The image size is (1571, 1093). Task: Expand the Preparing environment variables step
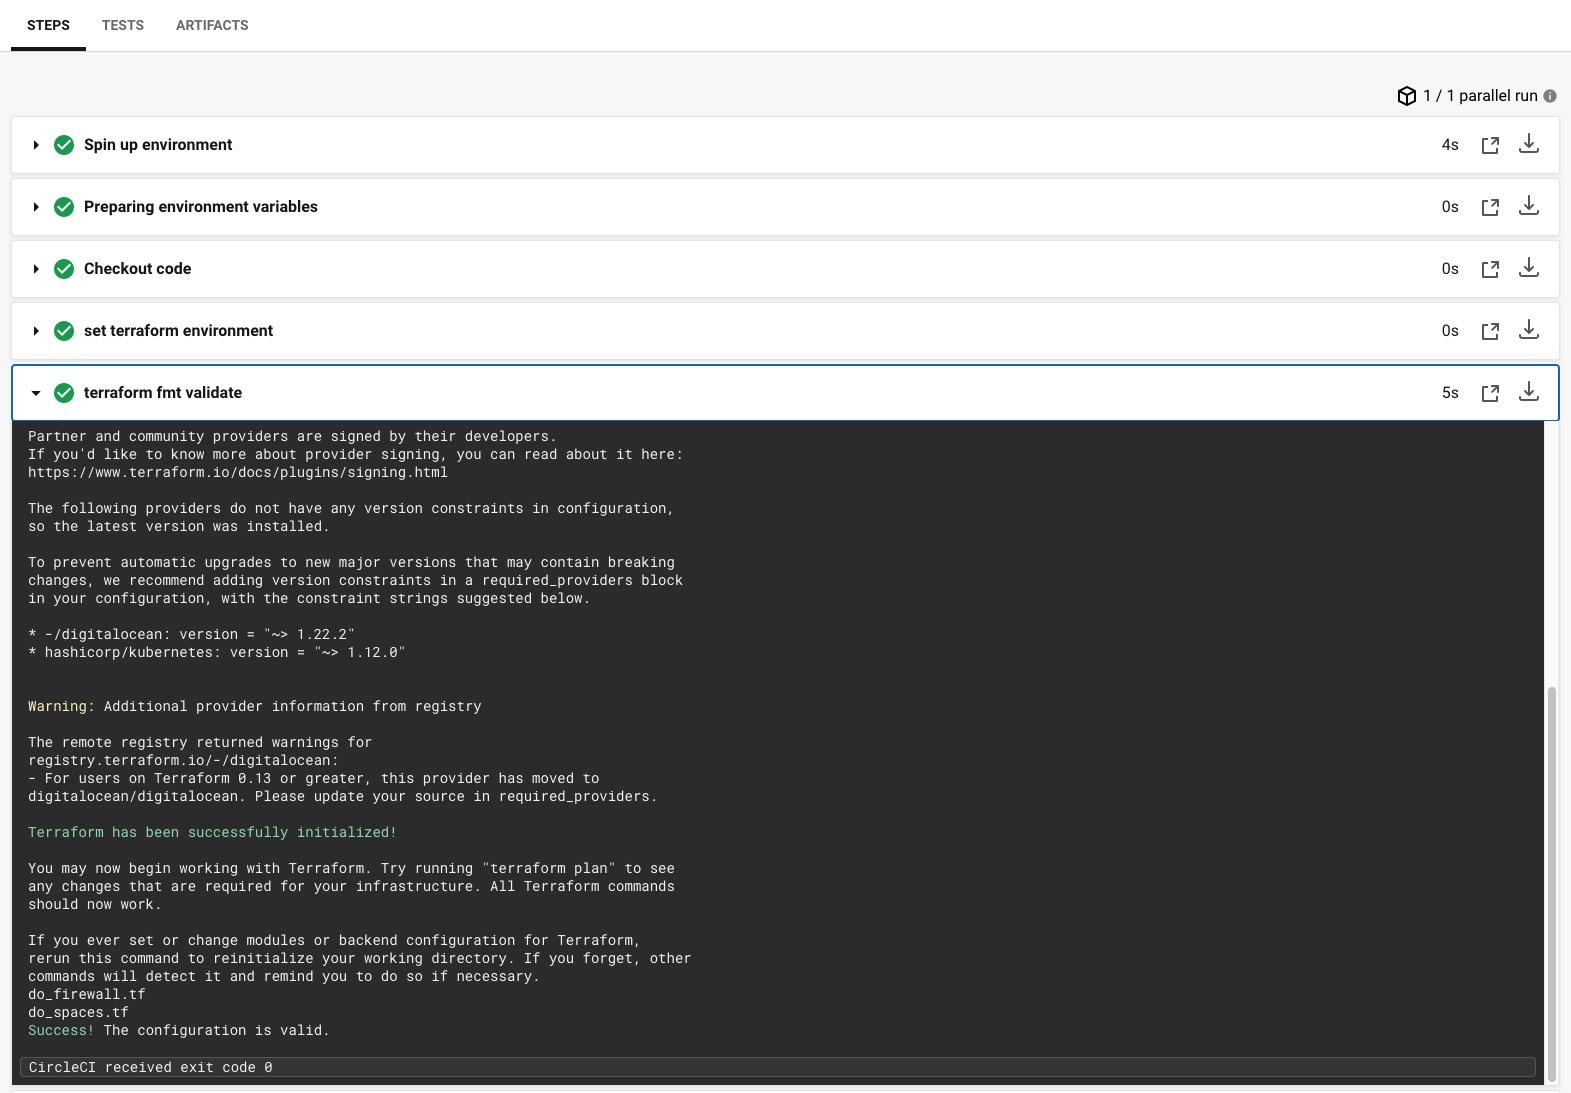[36, 207]
